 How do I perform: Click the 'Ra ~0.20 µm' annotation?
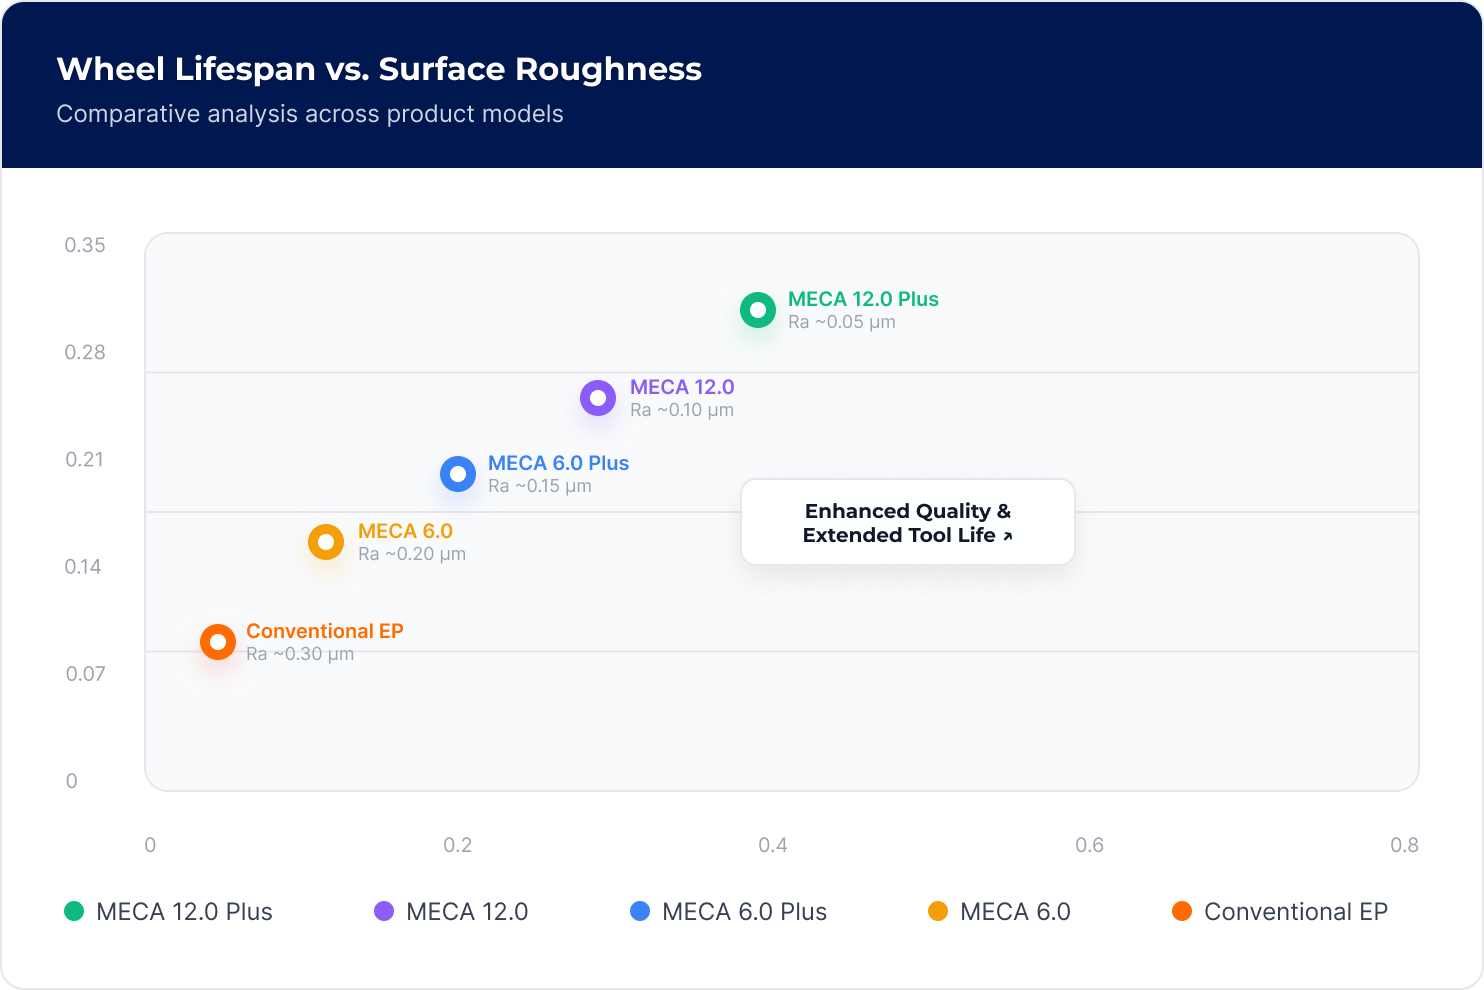pos(412,554)
